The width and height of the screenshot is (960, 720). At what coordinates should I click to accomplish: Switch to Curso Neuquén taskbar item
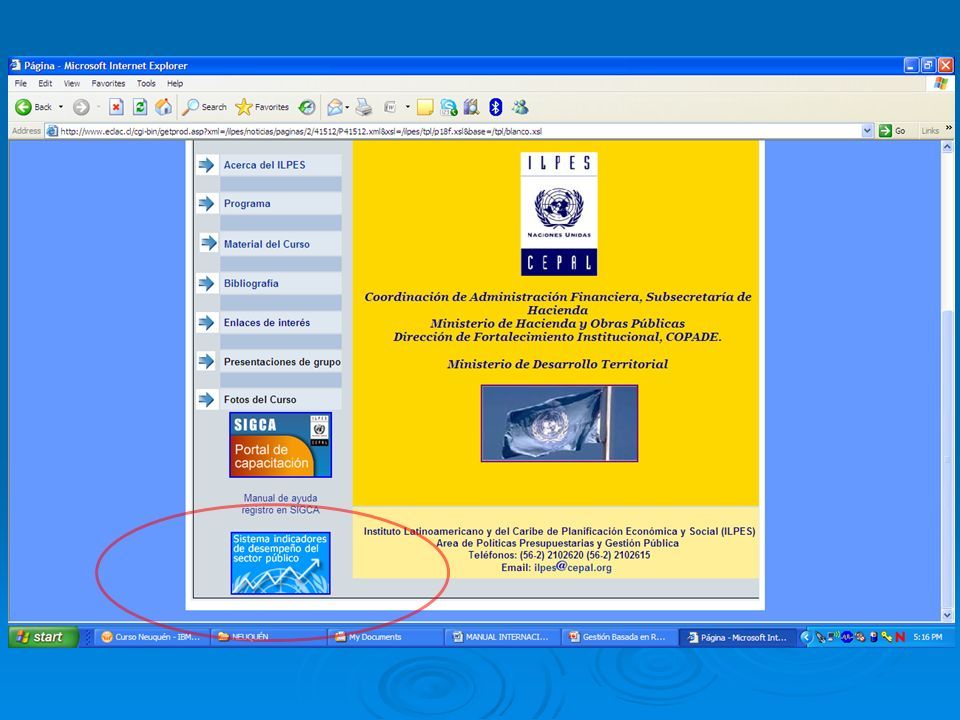click(x=151, y=637)
